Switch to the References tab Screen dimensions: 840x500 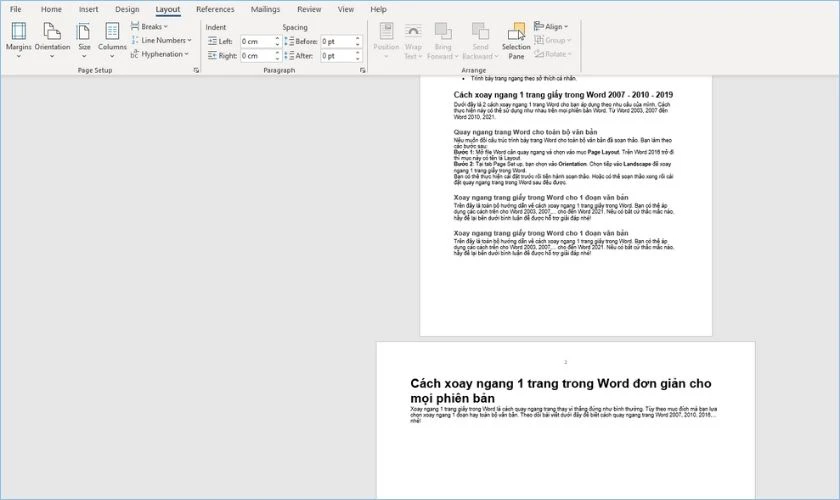pyautogui.click(x=215, y=9)
